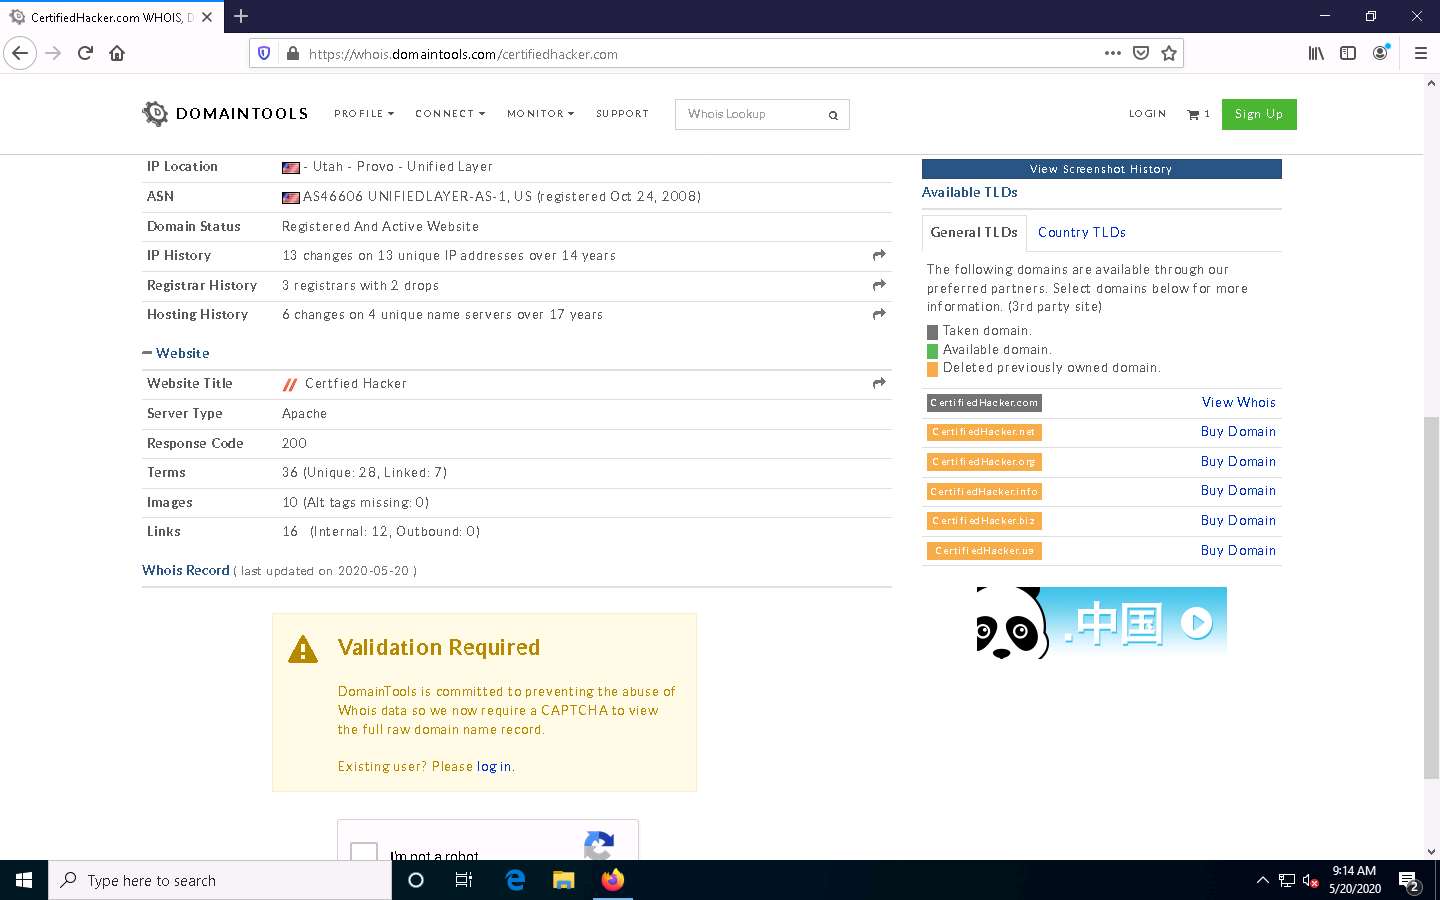Viewport: 1440px width, 900px height.
Task: Open the Firefox hamburger menu
Action: pos(1420,53)
